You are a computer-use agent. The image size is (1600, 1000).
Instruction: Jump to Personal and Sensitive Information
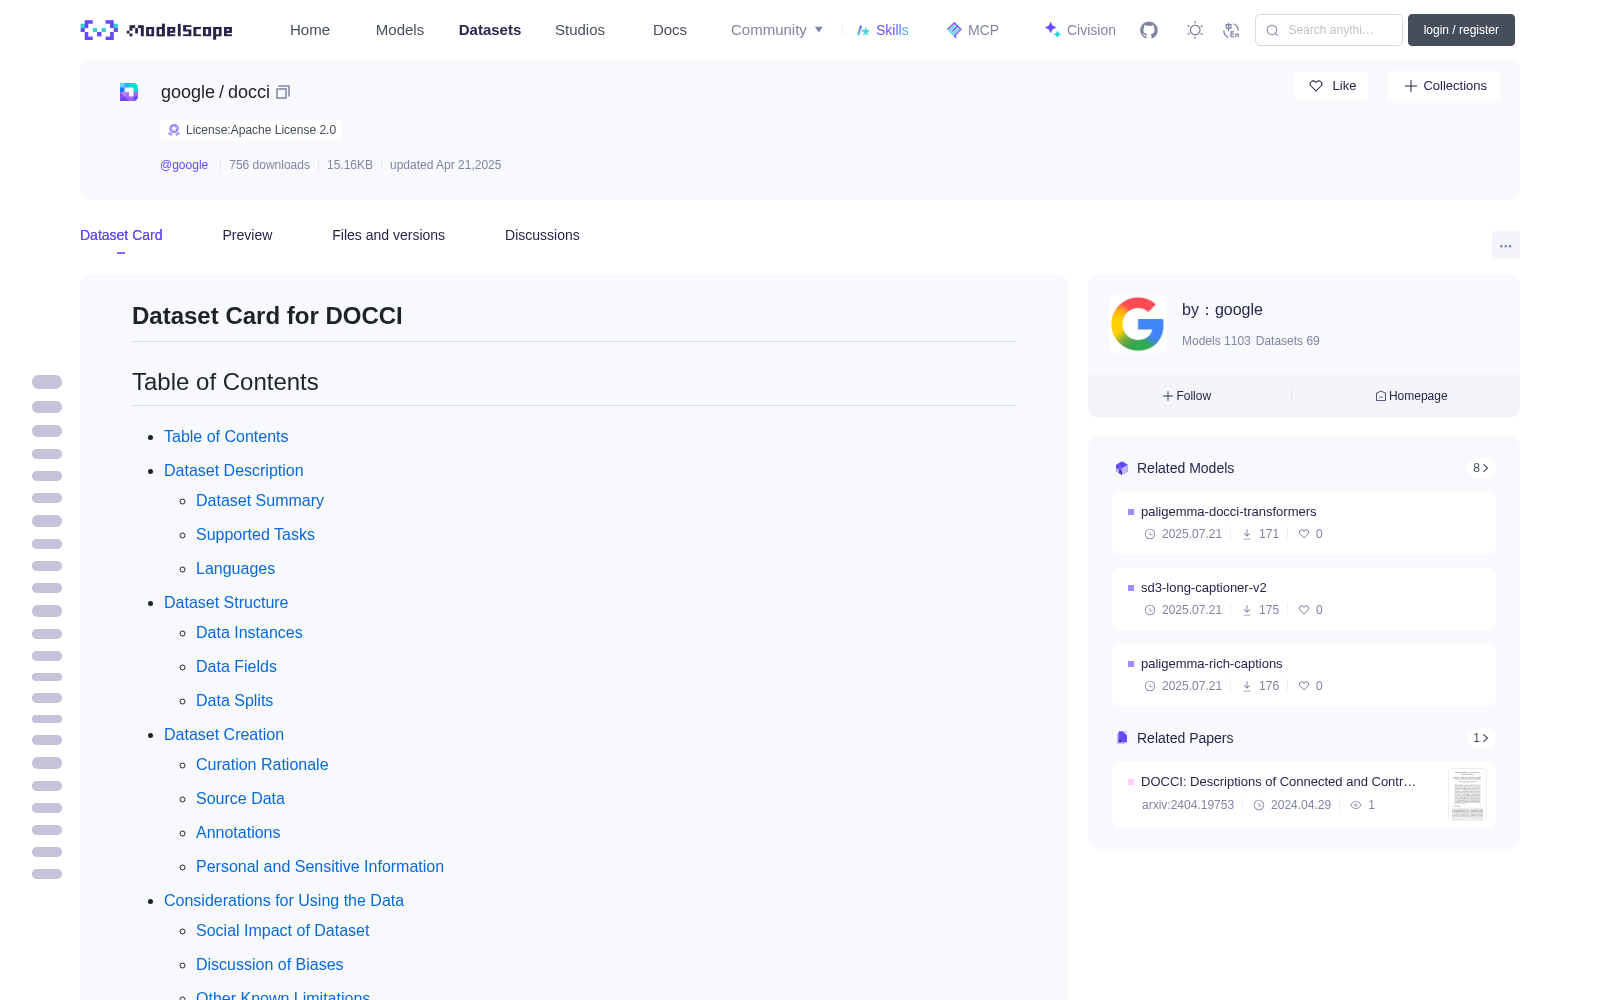[320, 867]
